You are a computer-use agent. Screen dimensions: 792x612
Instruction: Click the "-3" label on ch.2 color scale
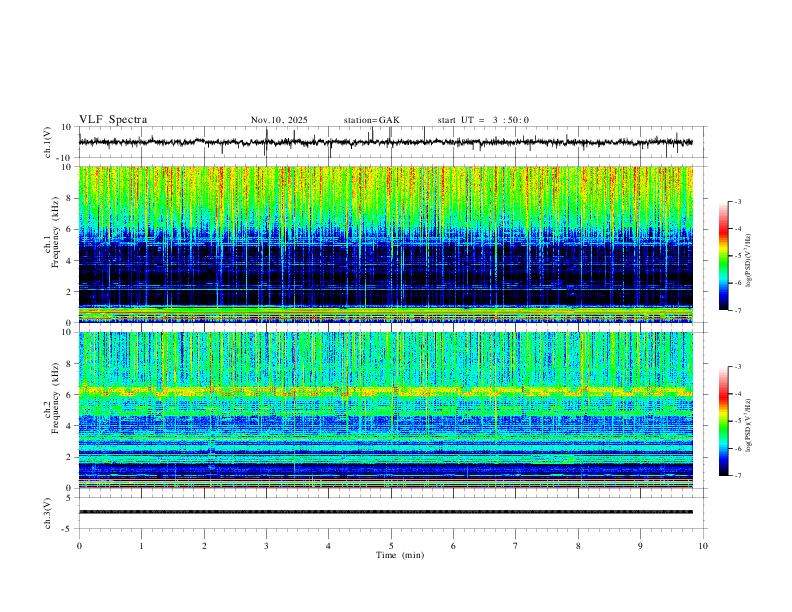(x=737, y=367)
